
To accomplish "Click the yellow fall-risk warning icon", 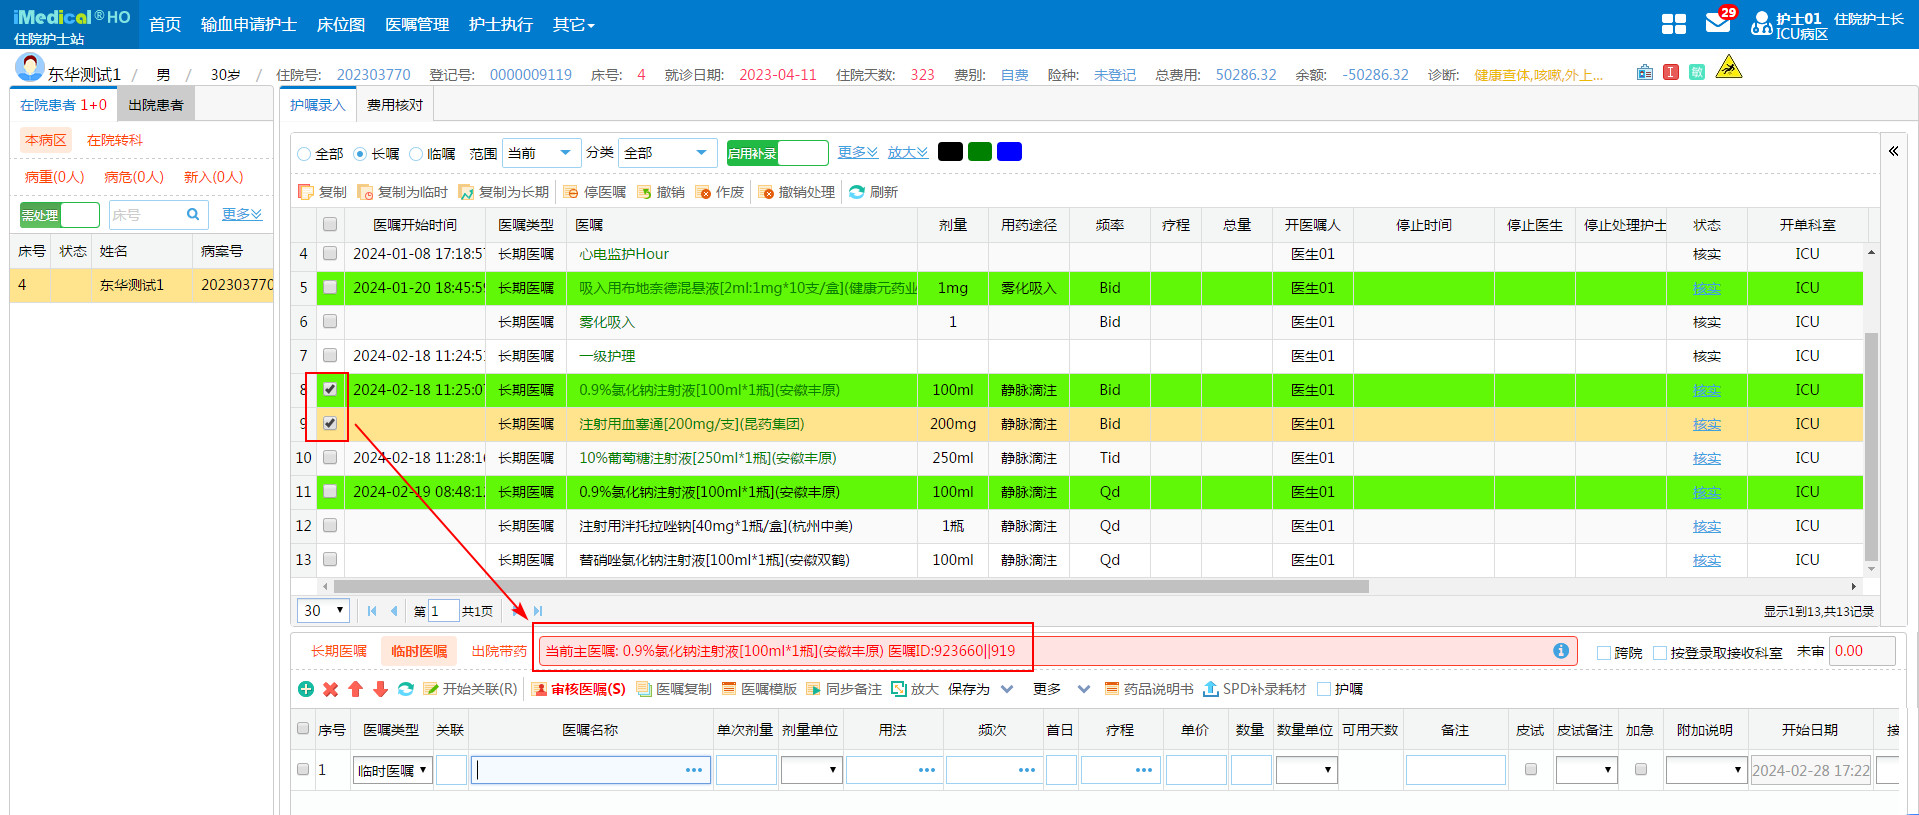I will coord(1728,69).
